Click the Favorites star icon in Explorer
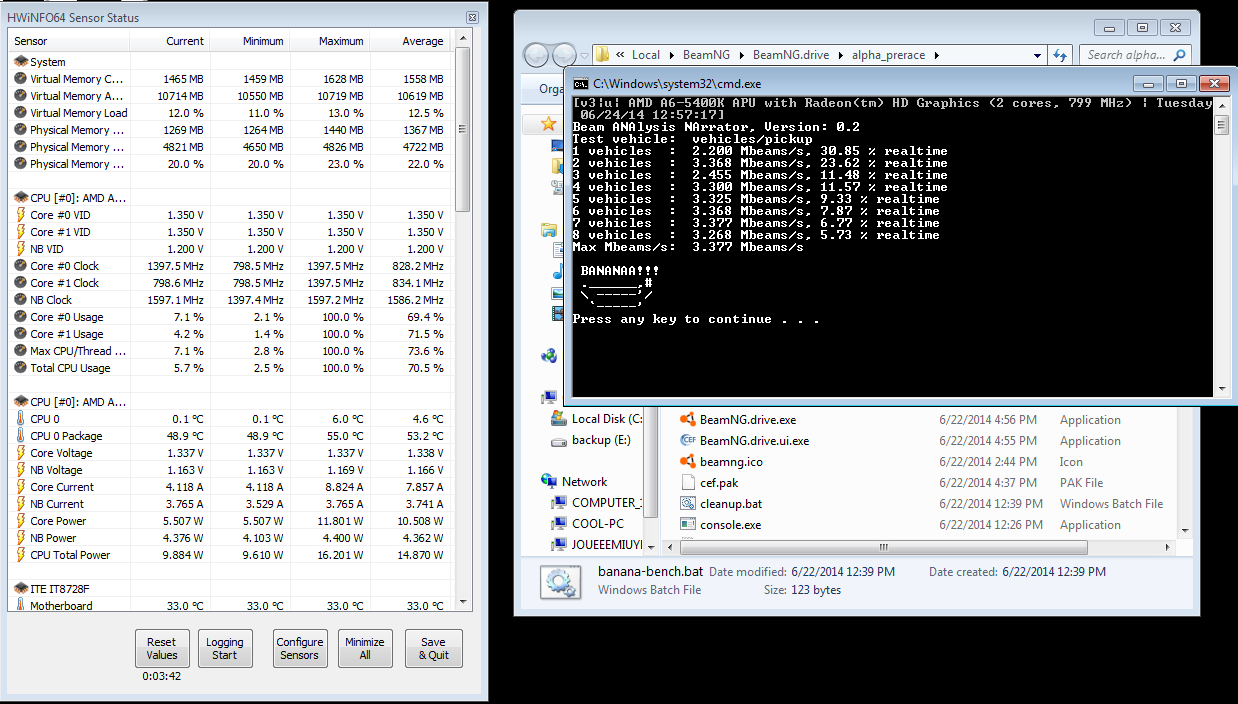Viewport: 1238px width, 704px height. coord(548,124)
